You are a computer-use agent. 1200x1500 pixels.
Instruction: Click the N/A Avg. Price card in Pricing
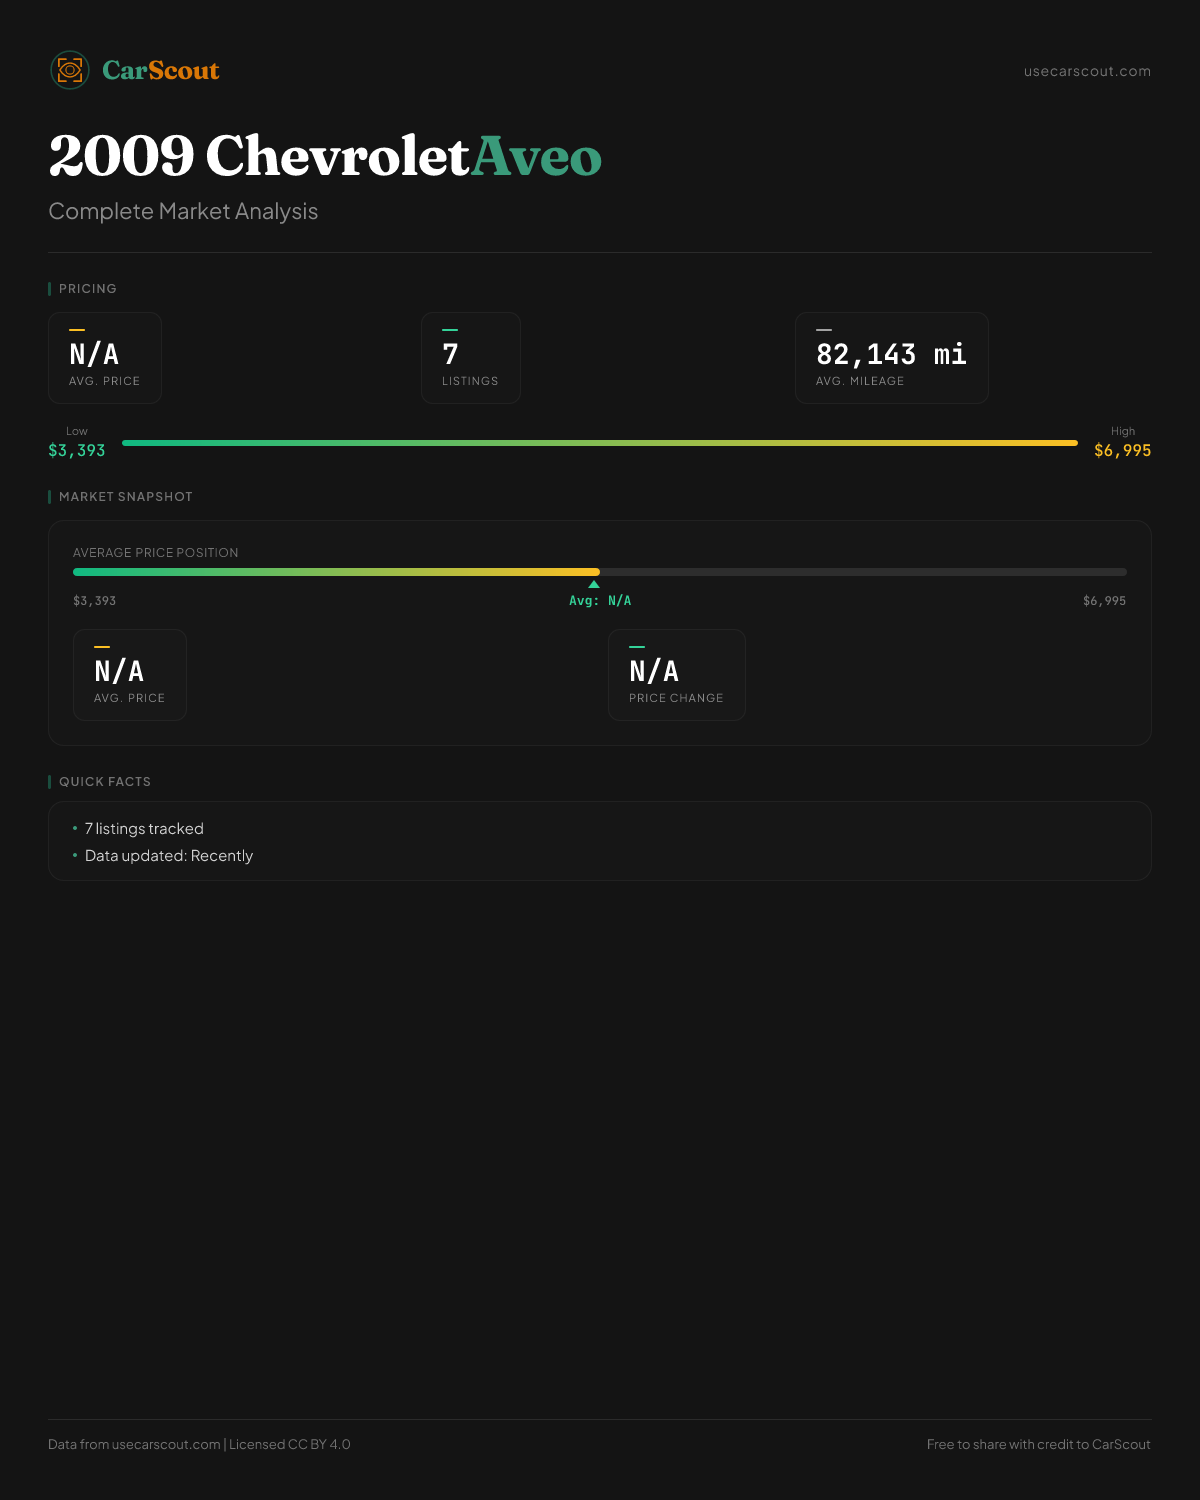pos(105,358)
